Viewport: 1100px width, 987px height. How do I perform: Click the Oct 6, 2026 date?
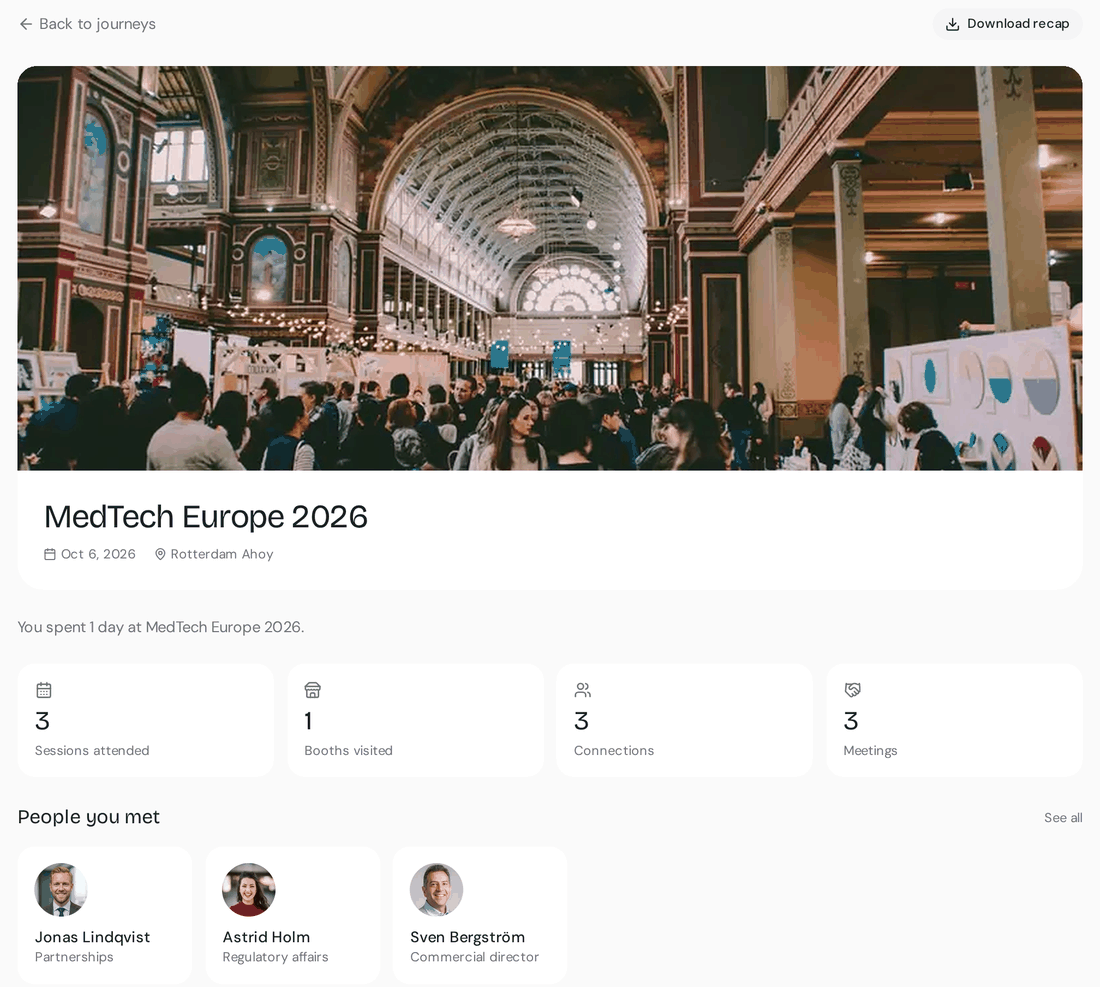pyautogui.click(x=98, y=554)
